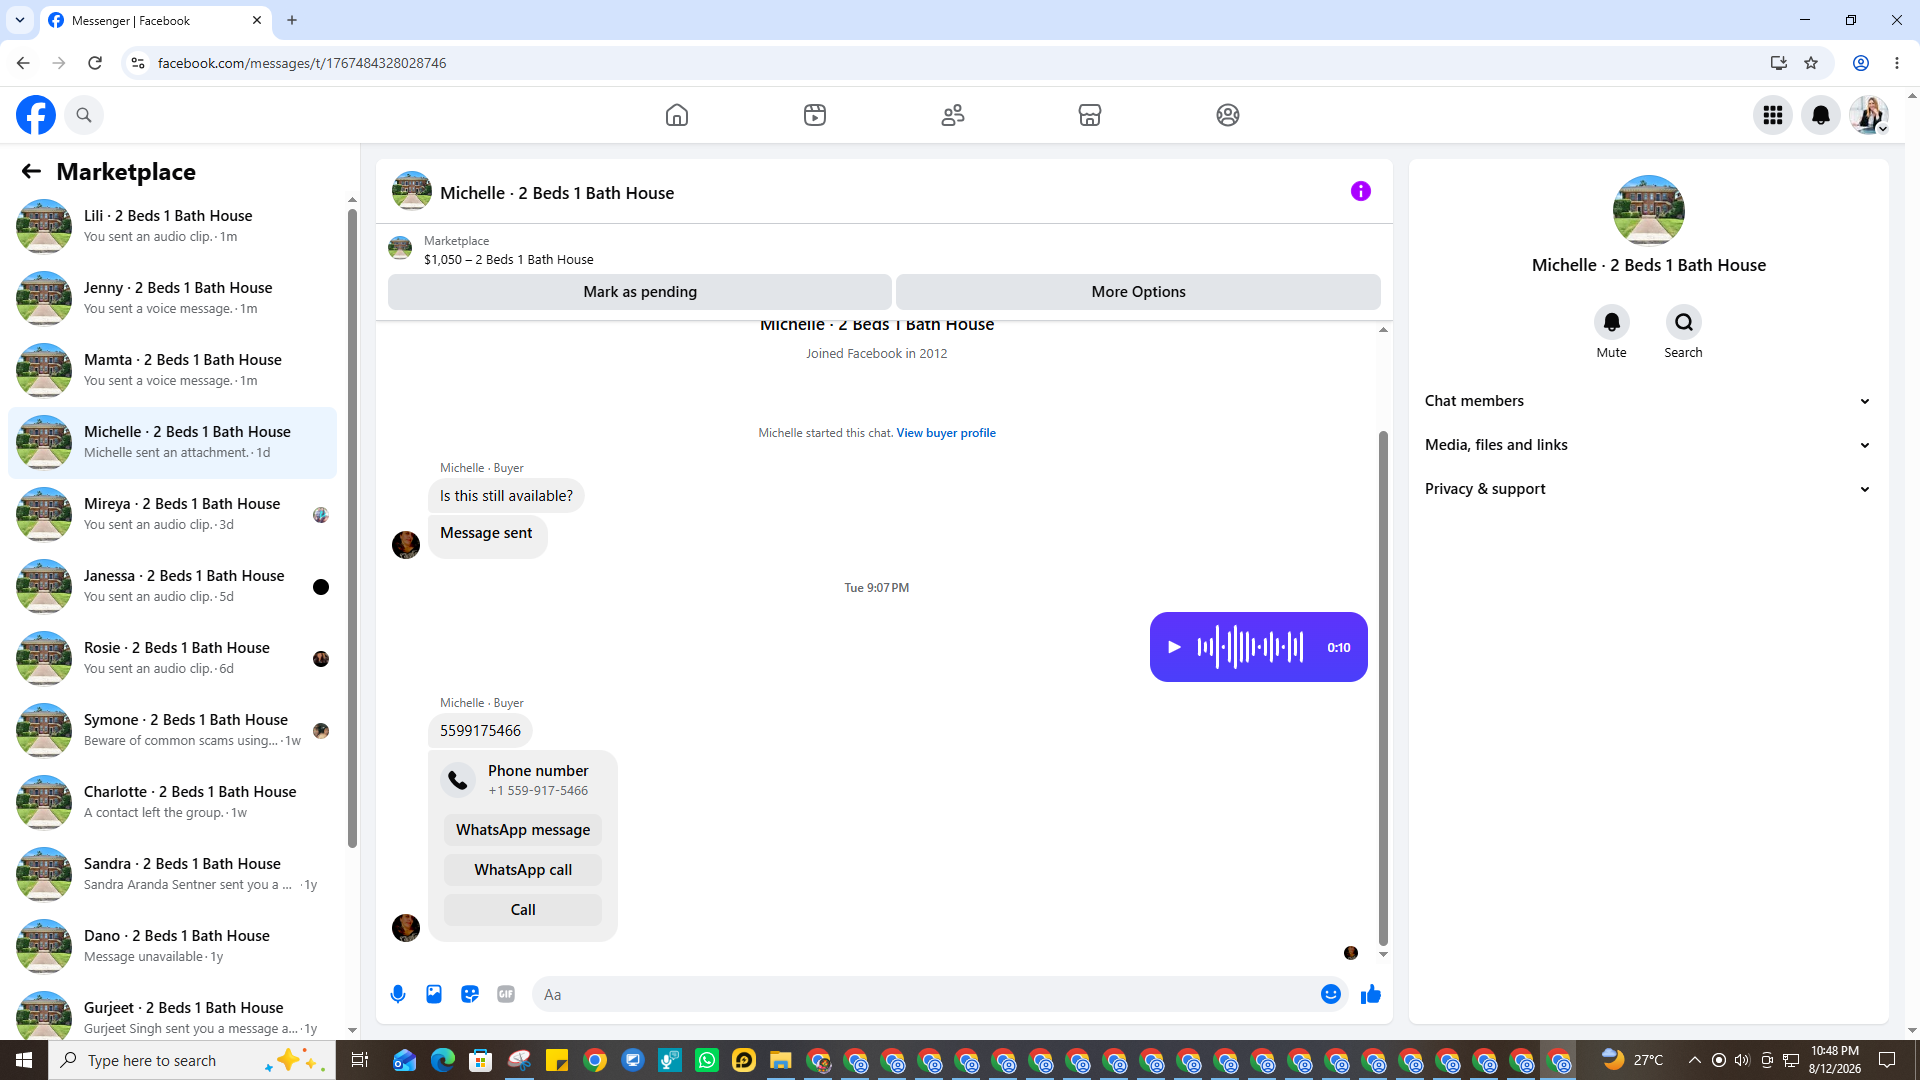Image resolution: width=1920 pixels, height=1080 pixels.
Task: Open Michelle's large listing thumbnail in right panel
Action: (x=1648, y=210)
